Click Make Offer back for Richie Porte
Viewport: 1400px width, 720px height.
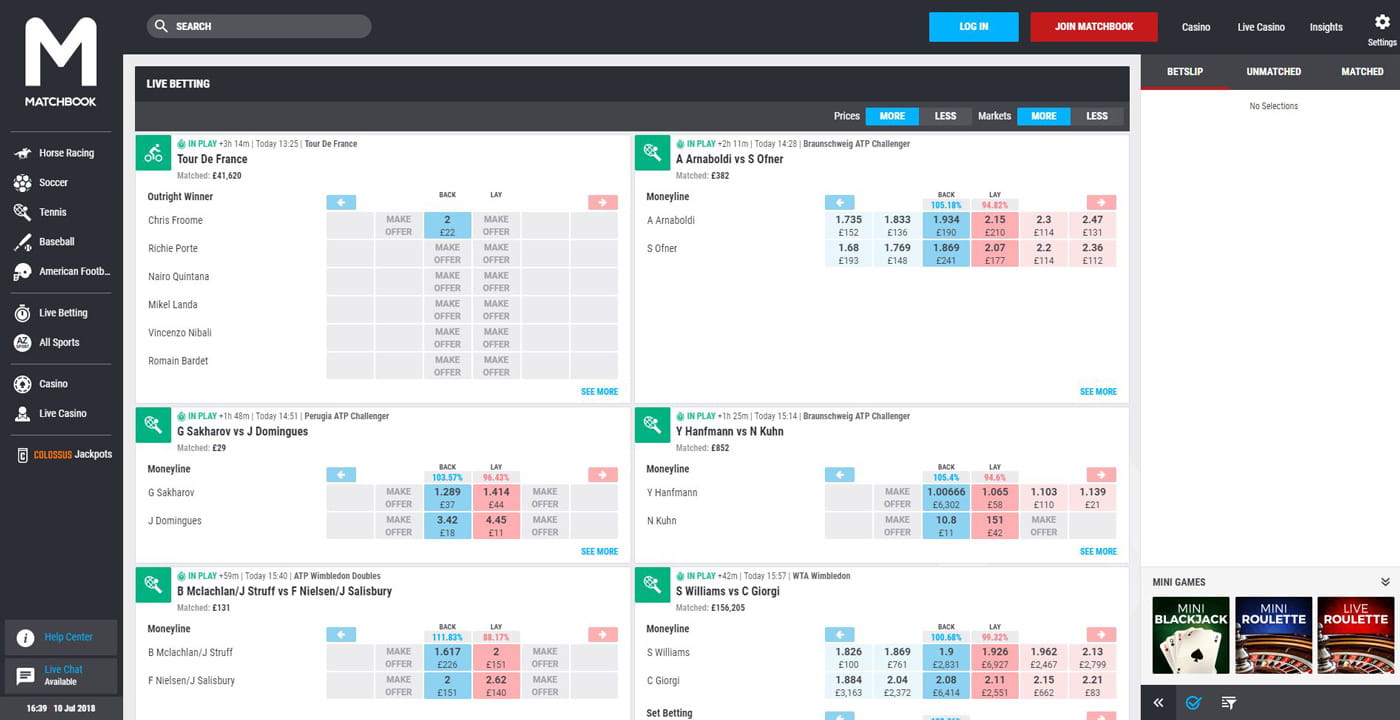[447, 253]
